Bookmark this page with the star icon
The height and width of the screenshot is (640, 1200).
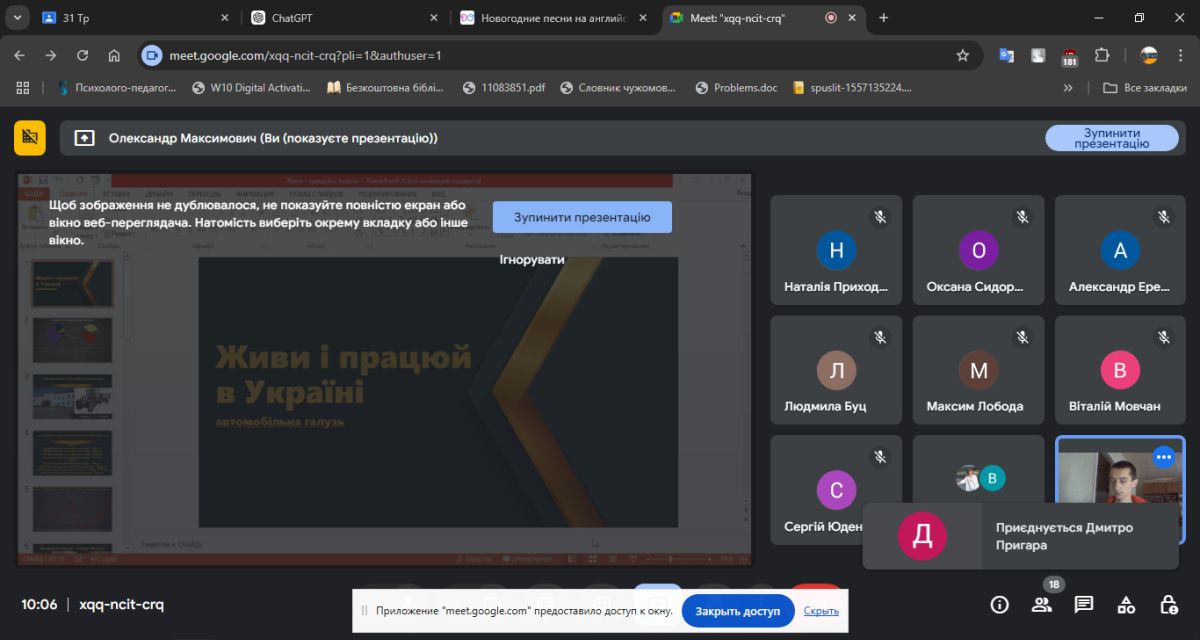coord(963,56)
